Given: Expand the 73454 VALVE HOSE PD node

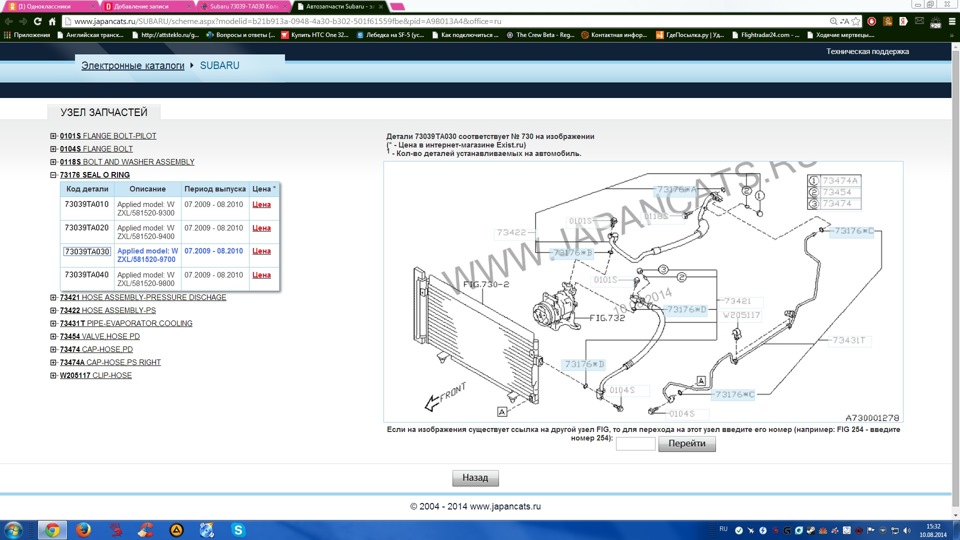Looking at the screenshot, I should [x=53, y=336].
